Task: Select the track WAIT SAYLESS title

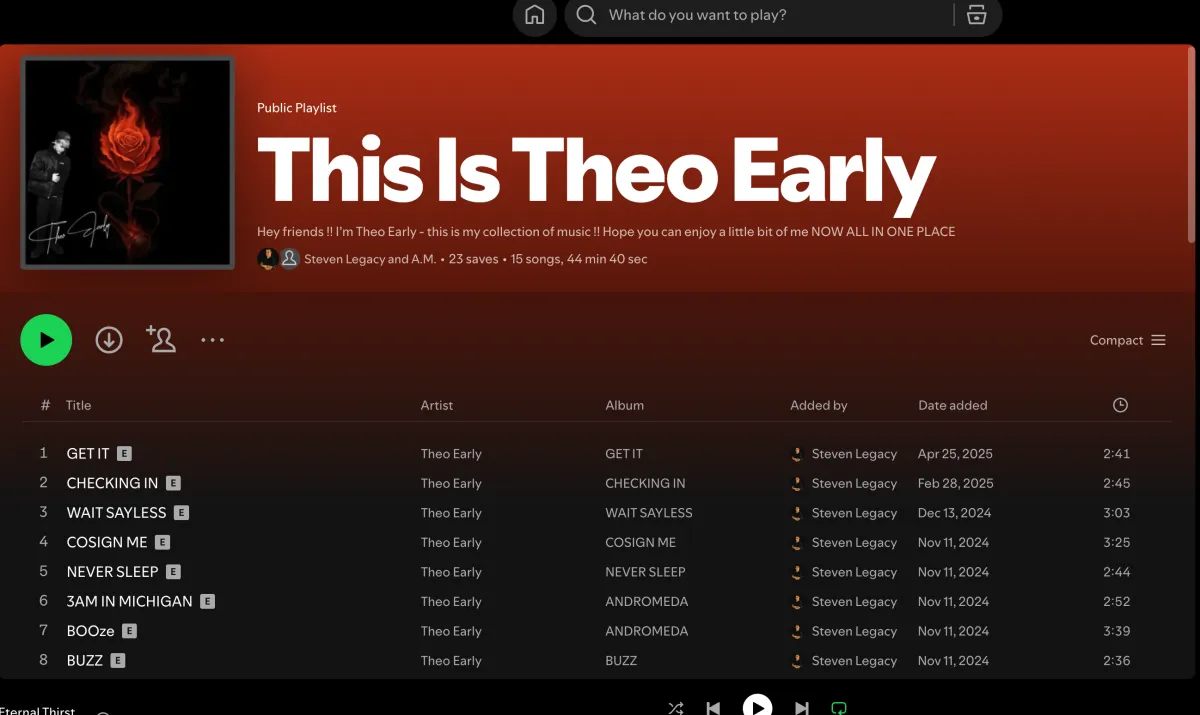Action: (x=116, y=512)
